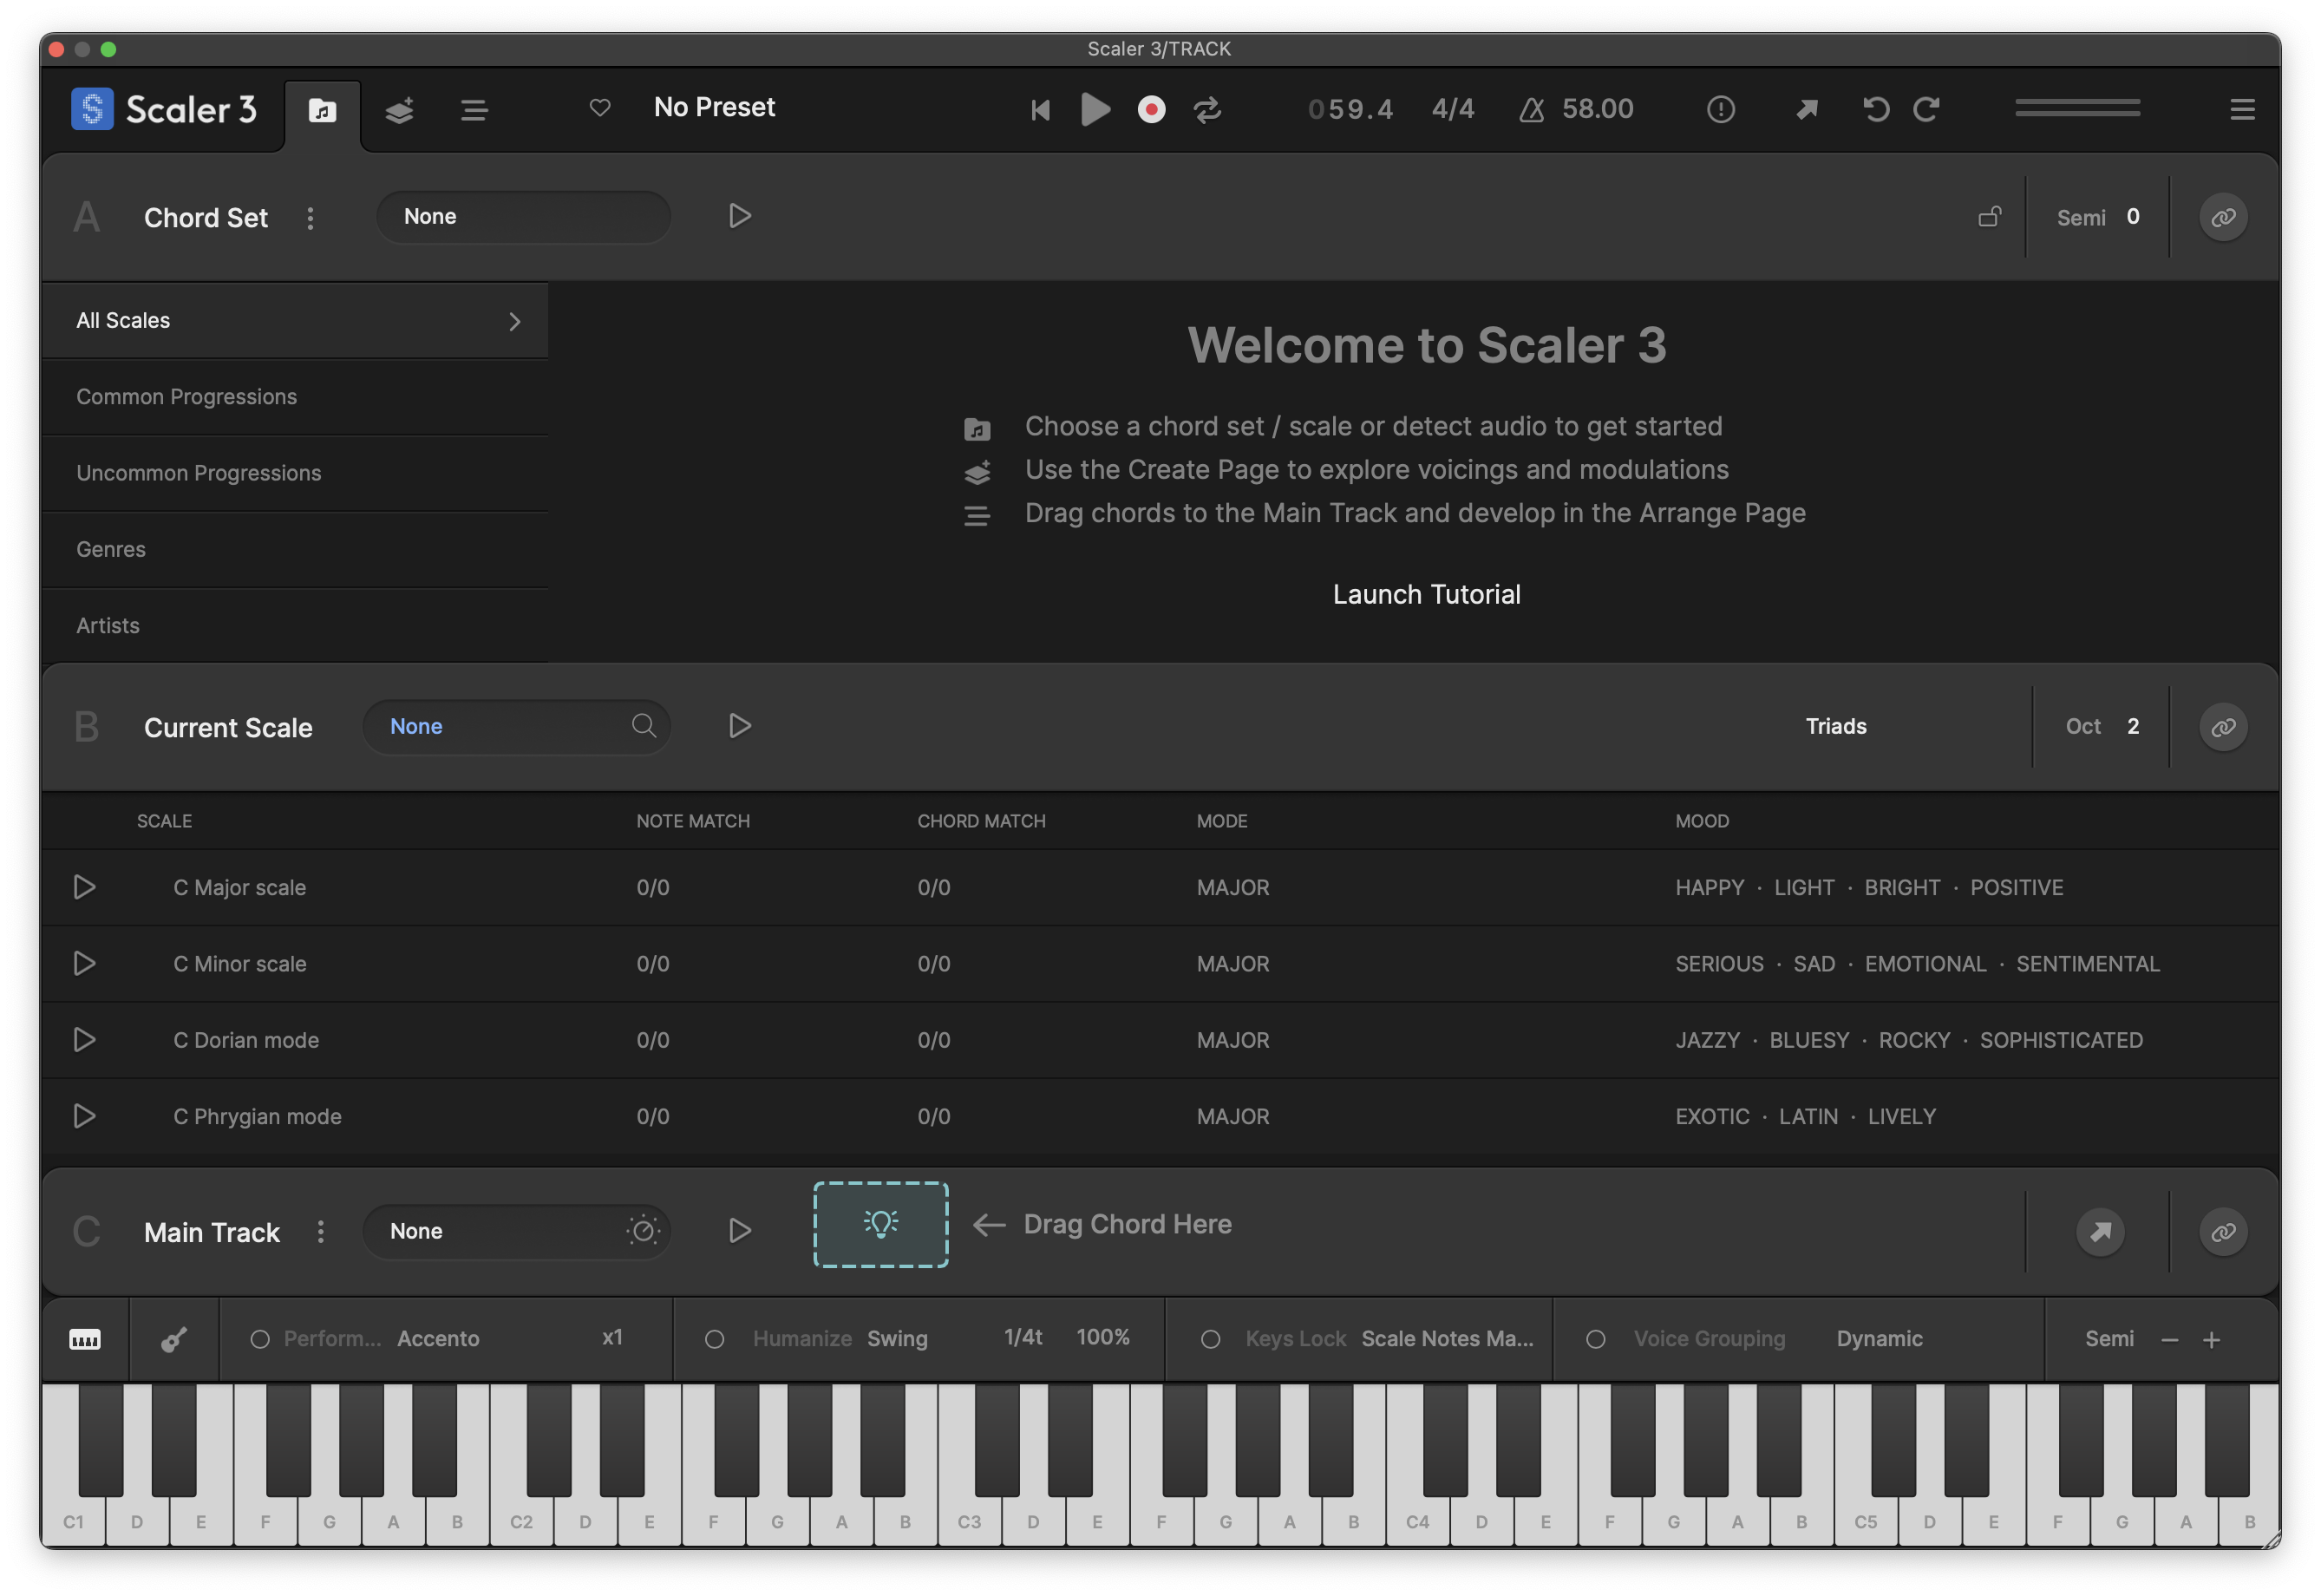
Task: Favorite the current preset with the heart icon
Action: (600, 108)
